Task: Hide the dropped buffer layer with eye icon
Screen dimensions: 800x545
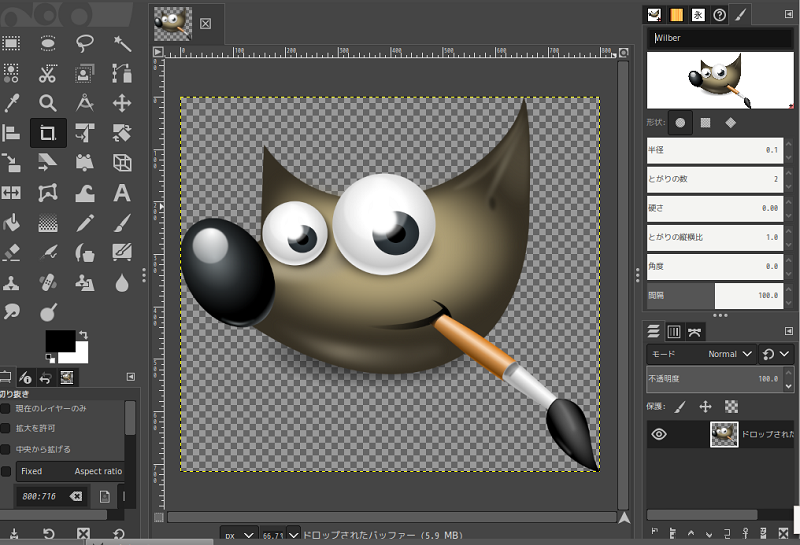Action: click(659, 434)
